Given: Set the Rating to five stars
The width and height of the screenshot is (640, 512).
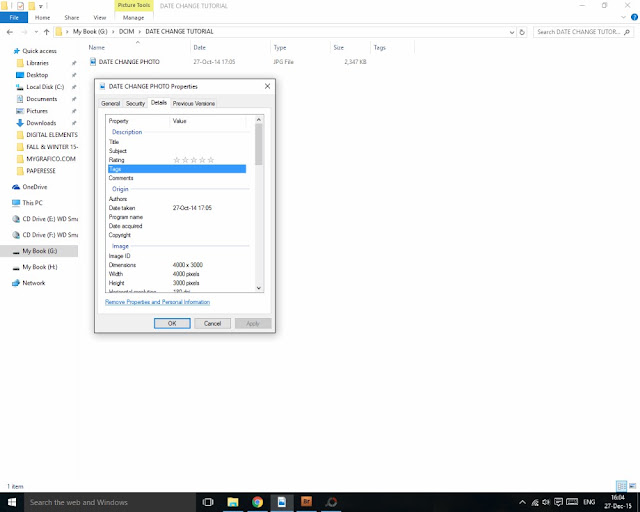Looking at the screenshot, I should pyautogui.click(x=211, y=160).
